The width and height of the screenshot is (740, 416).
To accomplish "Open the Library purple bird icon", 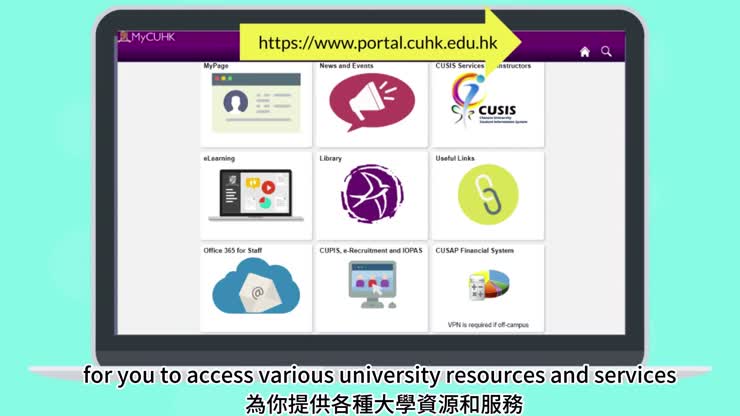I will click(372, 194).
